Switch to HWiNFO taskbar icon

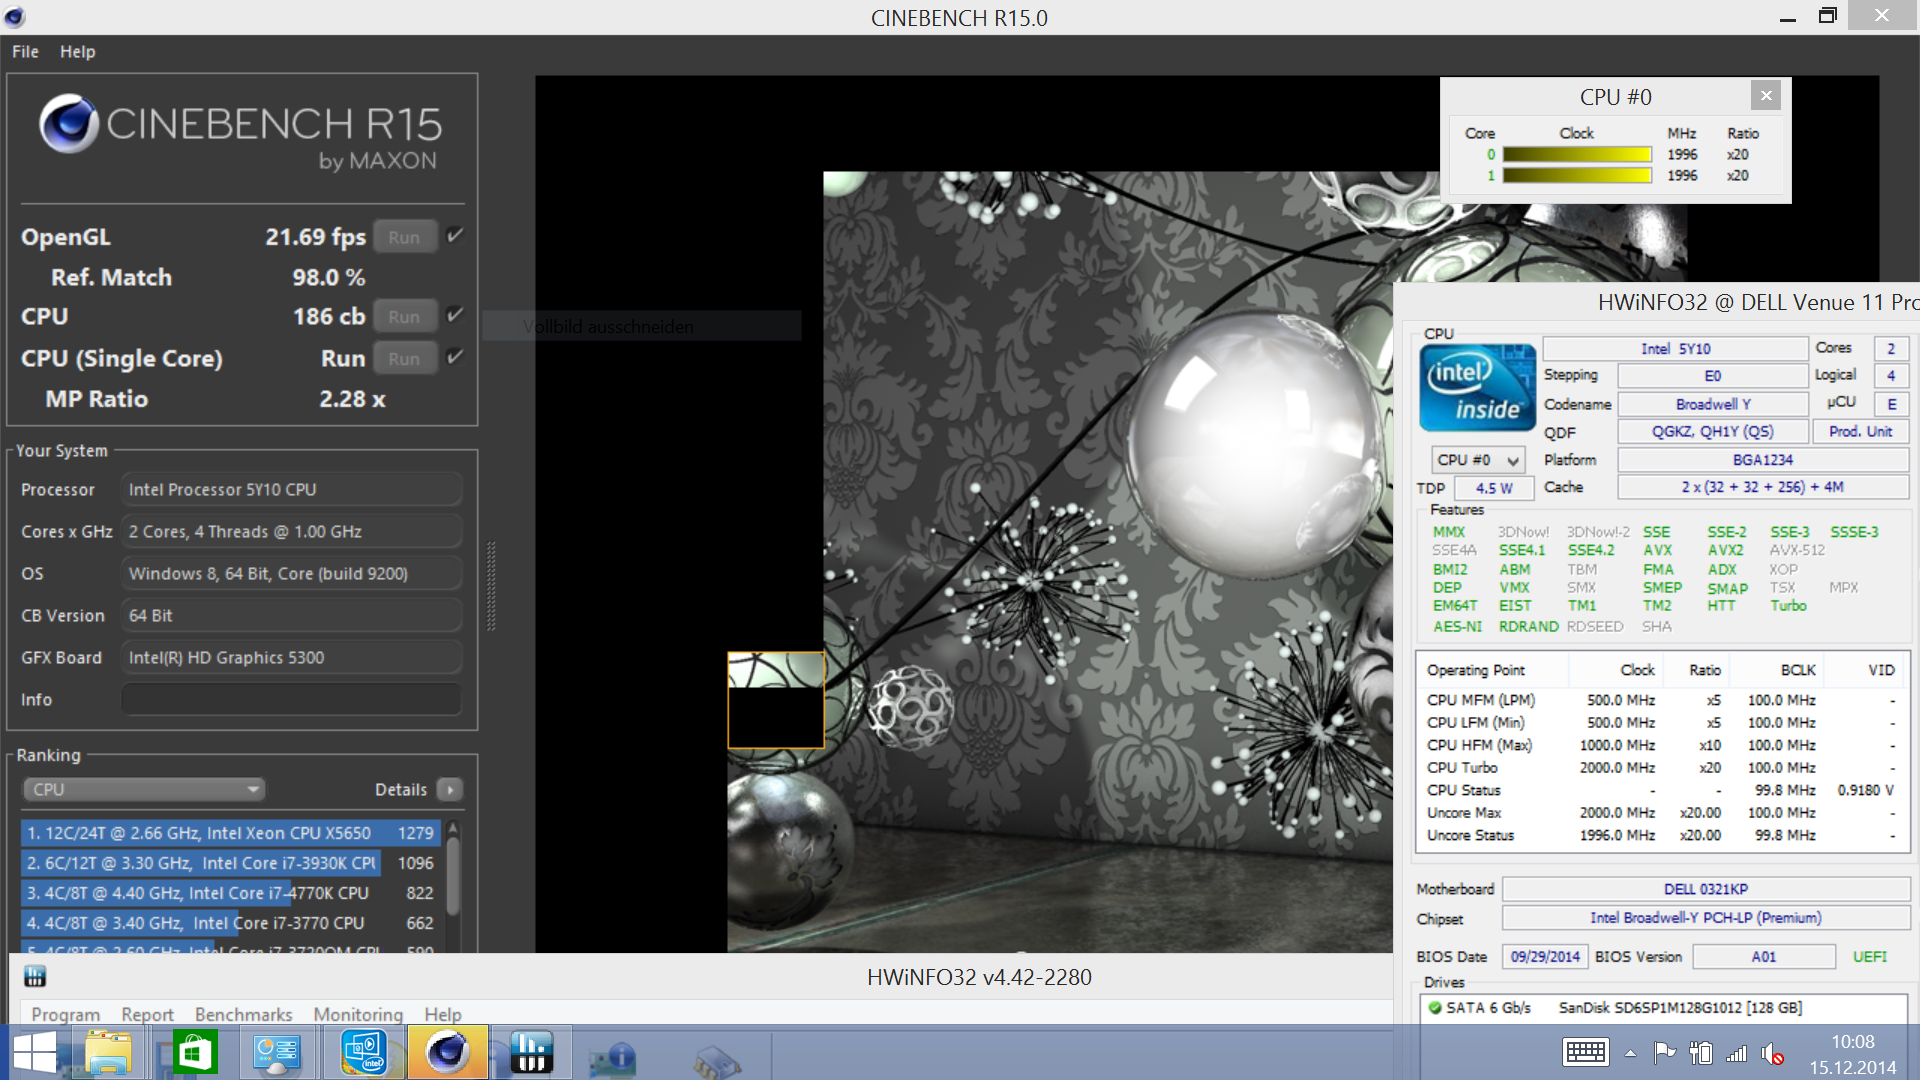click(531, 1052)
